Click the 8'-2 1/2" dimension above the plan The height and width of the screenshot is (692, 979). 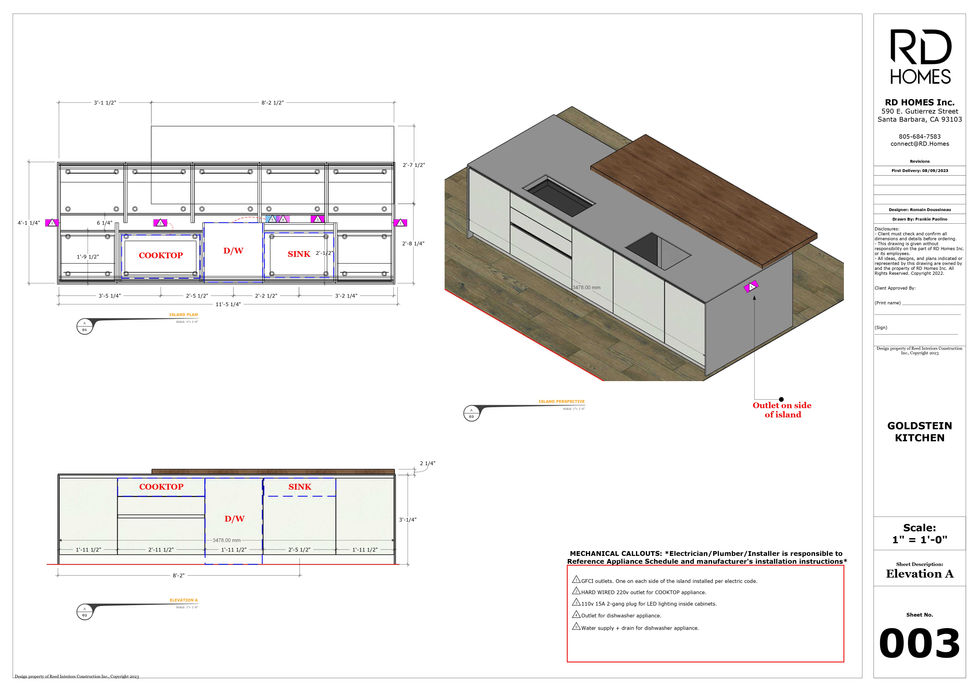272,102
